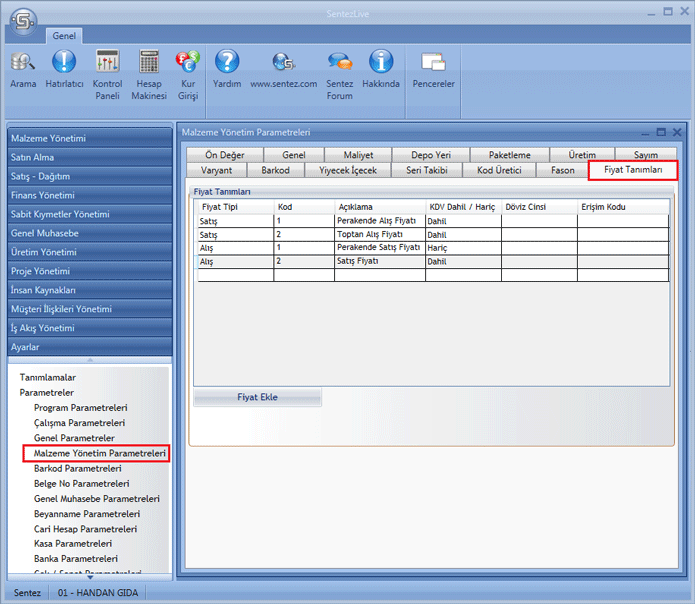Click the SentezLive application logo button
This screenshot has height=604, width=695.
tap(23, 20)
